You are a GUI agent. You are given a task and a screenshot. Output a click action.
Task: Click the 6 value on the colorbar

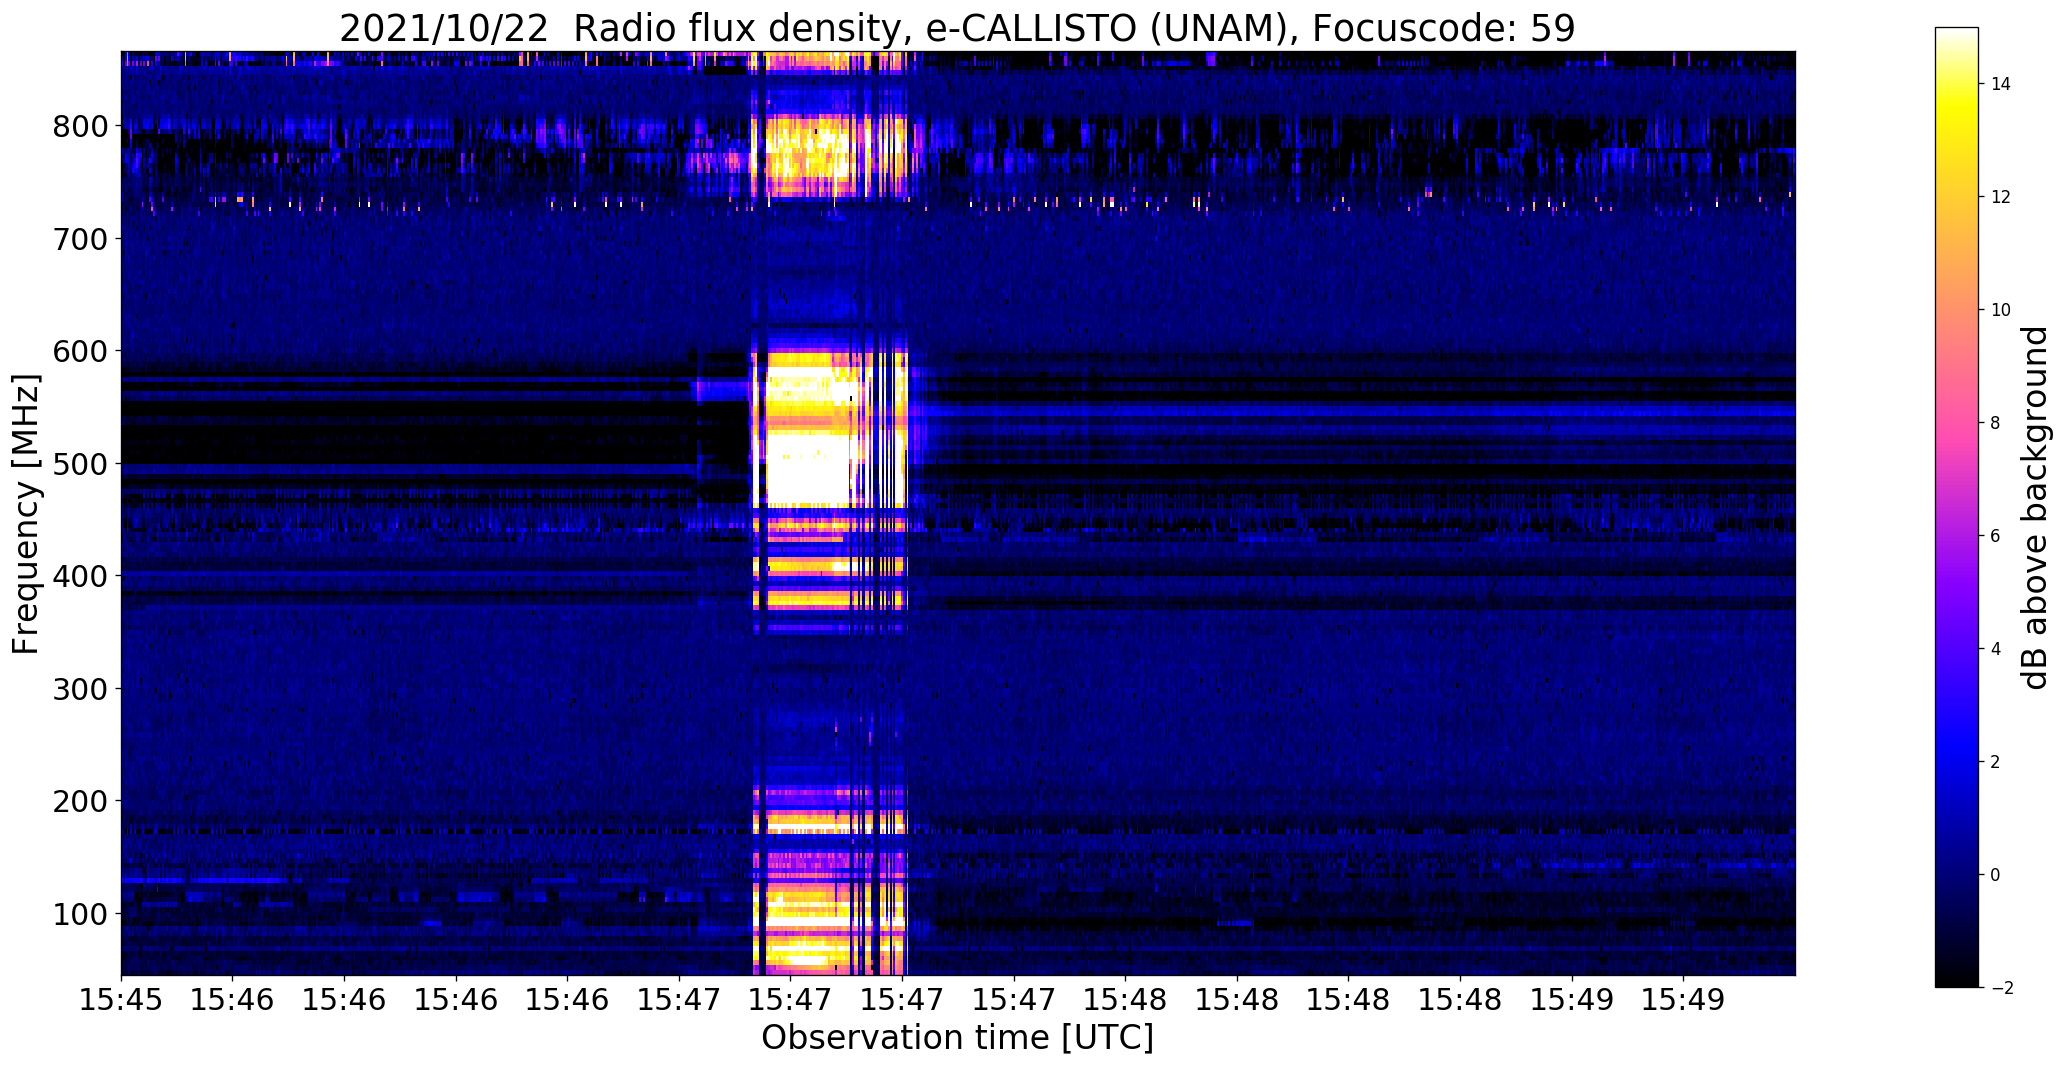1995,536
